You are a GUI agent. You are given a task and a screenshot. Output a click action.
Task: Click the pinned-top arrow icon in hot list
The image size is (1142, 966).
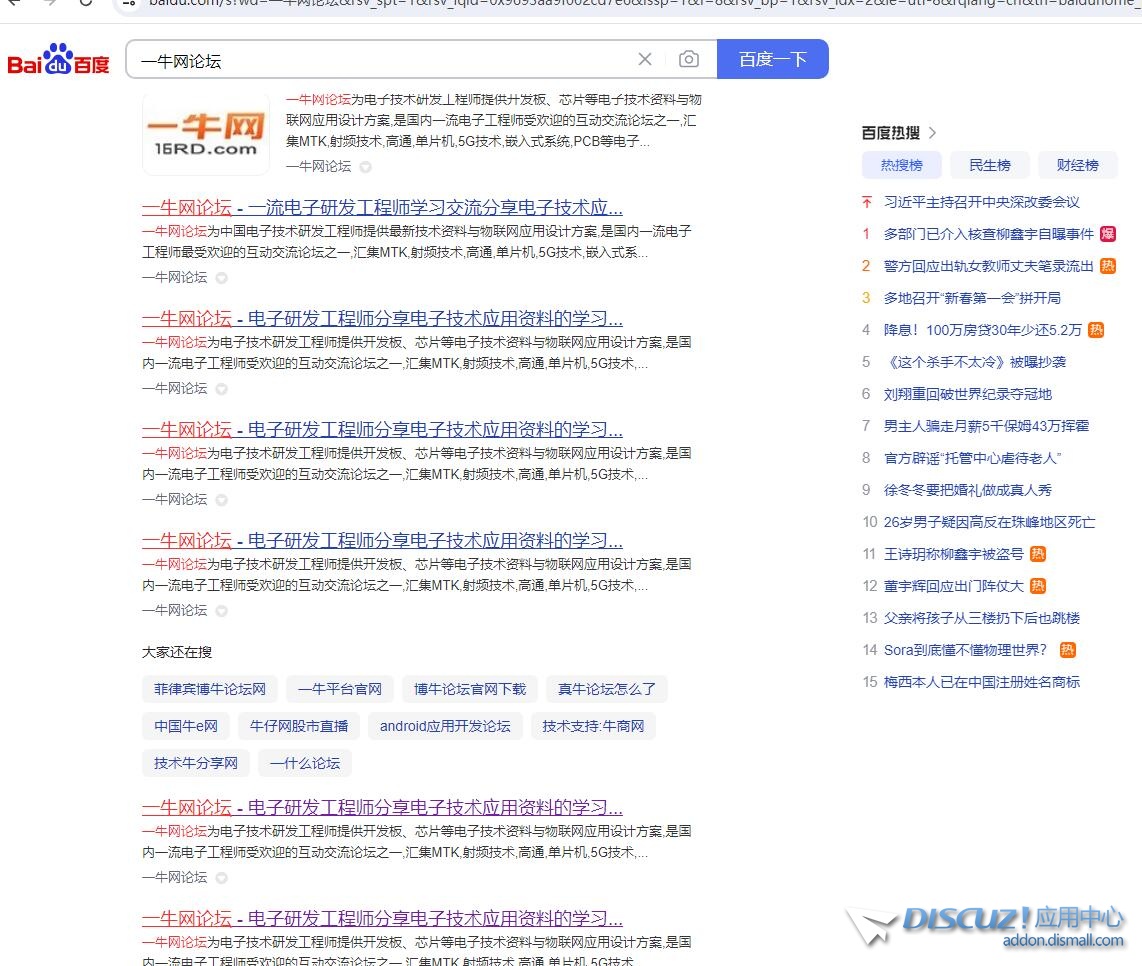point(867,202)
